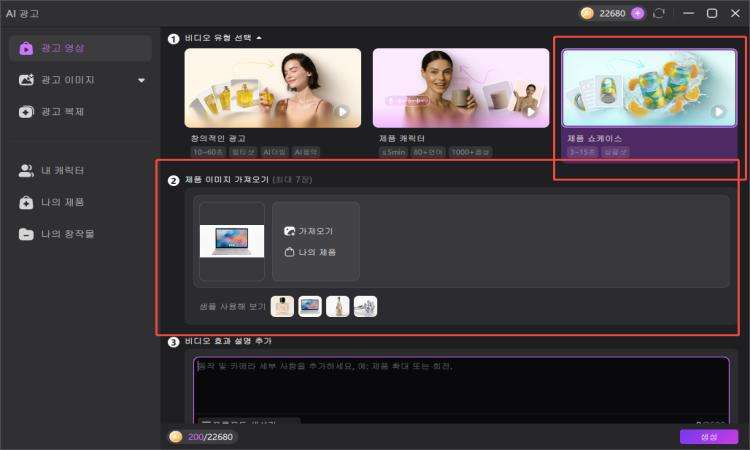Play the 창의적인 광고 preview video
The image size is (750, 450).
coord(342,111)
